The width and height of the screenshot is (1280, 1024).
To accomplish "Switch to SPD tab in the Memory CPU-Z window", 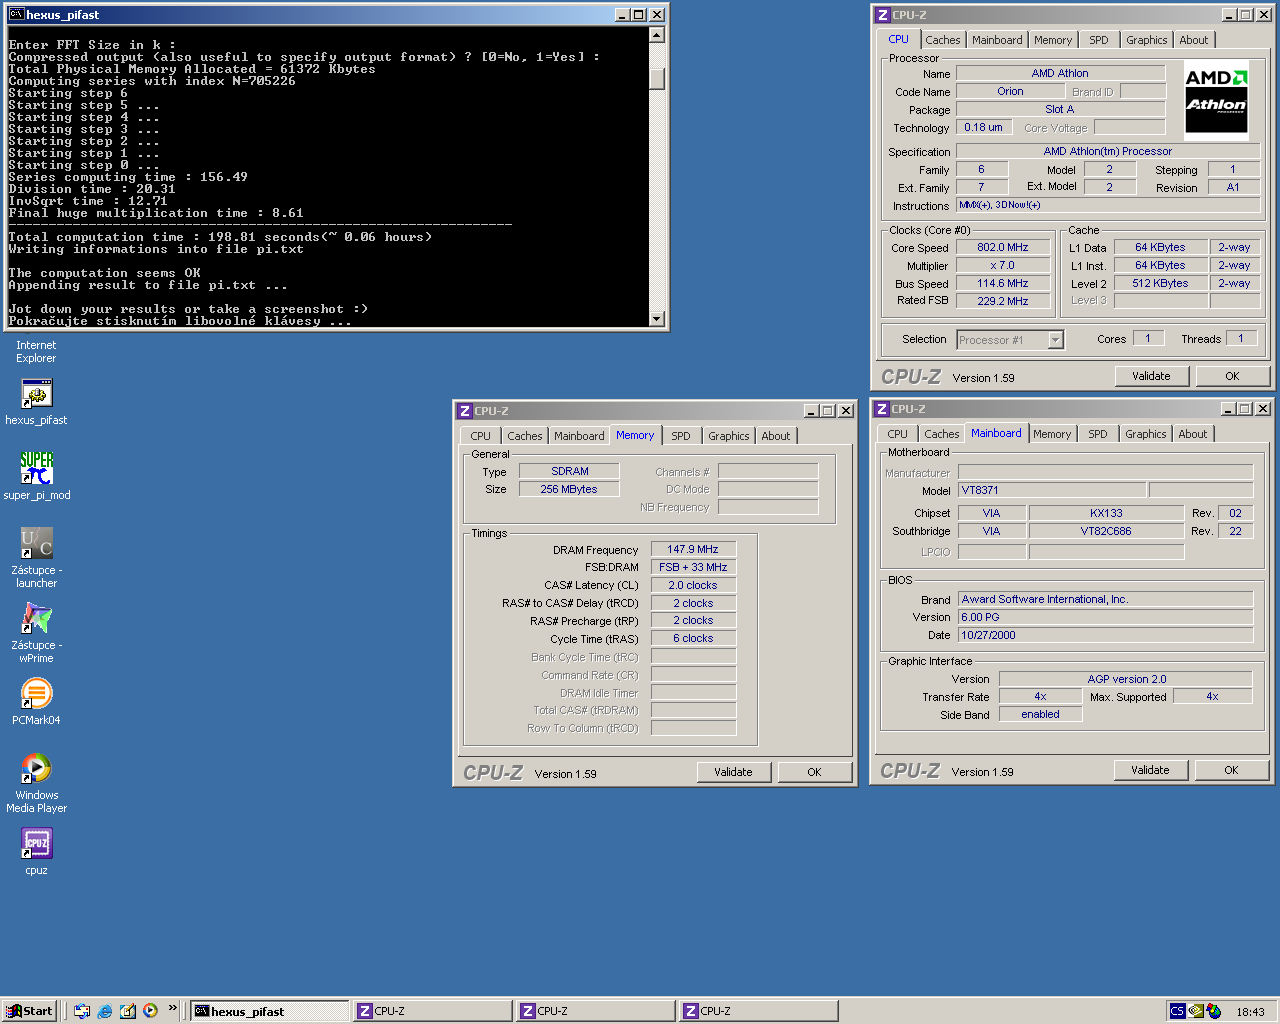I will 681,436.
